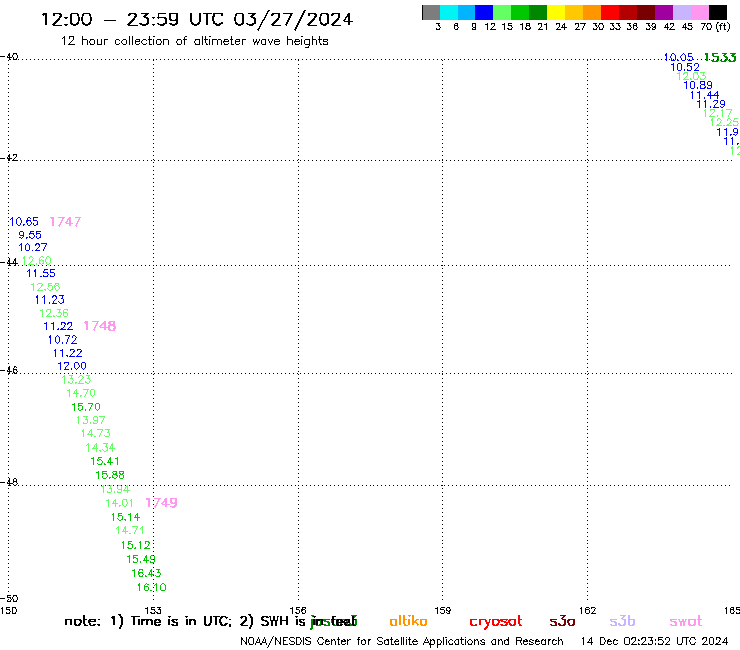
Task: Click the wave height reading 10.27
Action: (33, 247)
